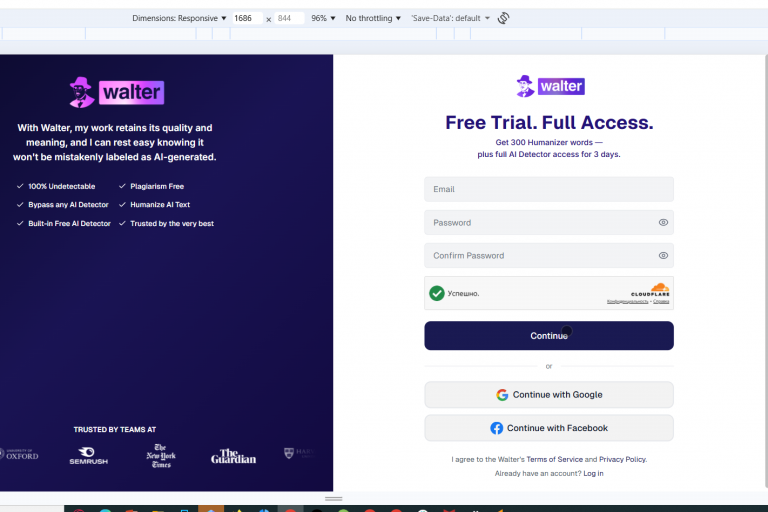Click the viewport height field showing 844

coord(288,18)
